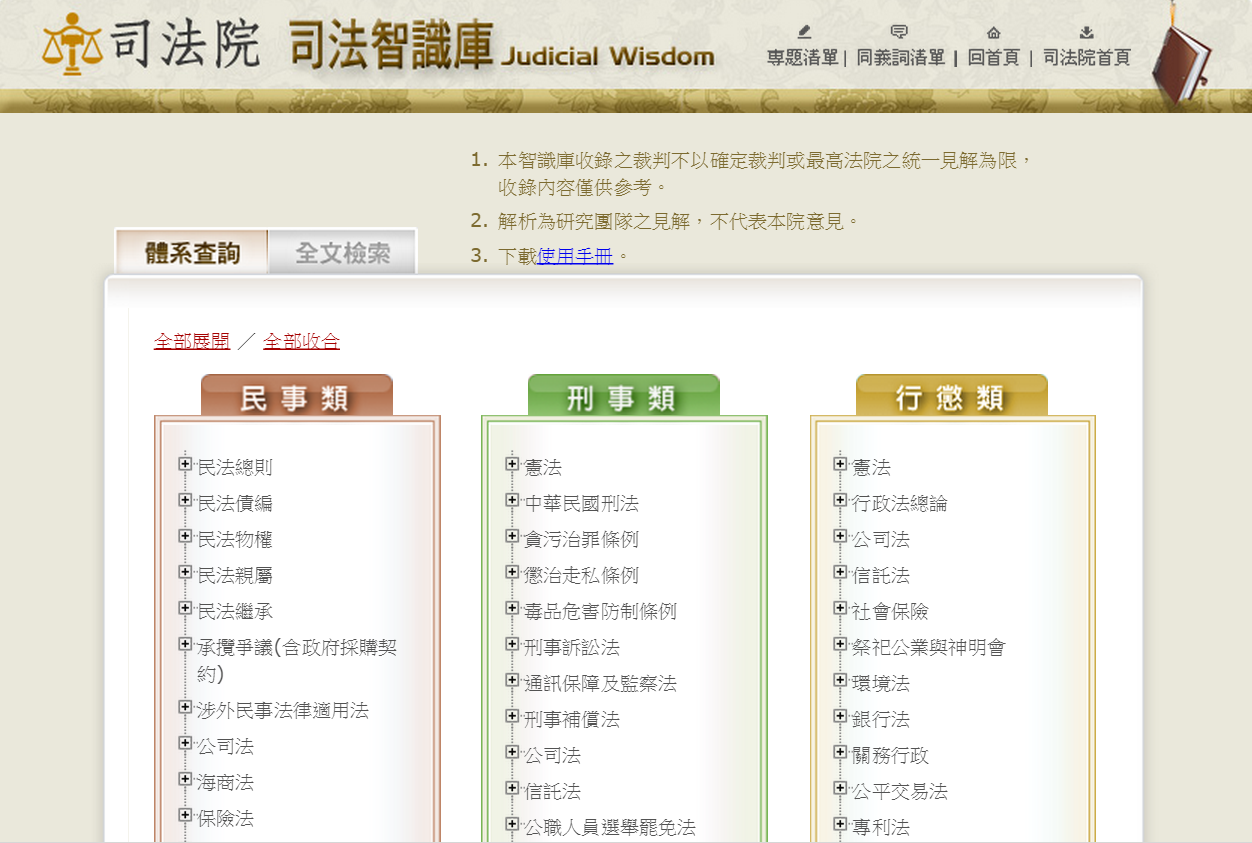Switch to the 全文檢索 tab
Image resolution: width=1252 pixels, height=843 pixels.
(x=342, y=253)
